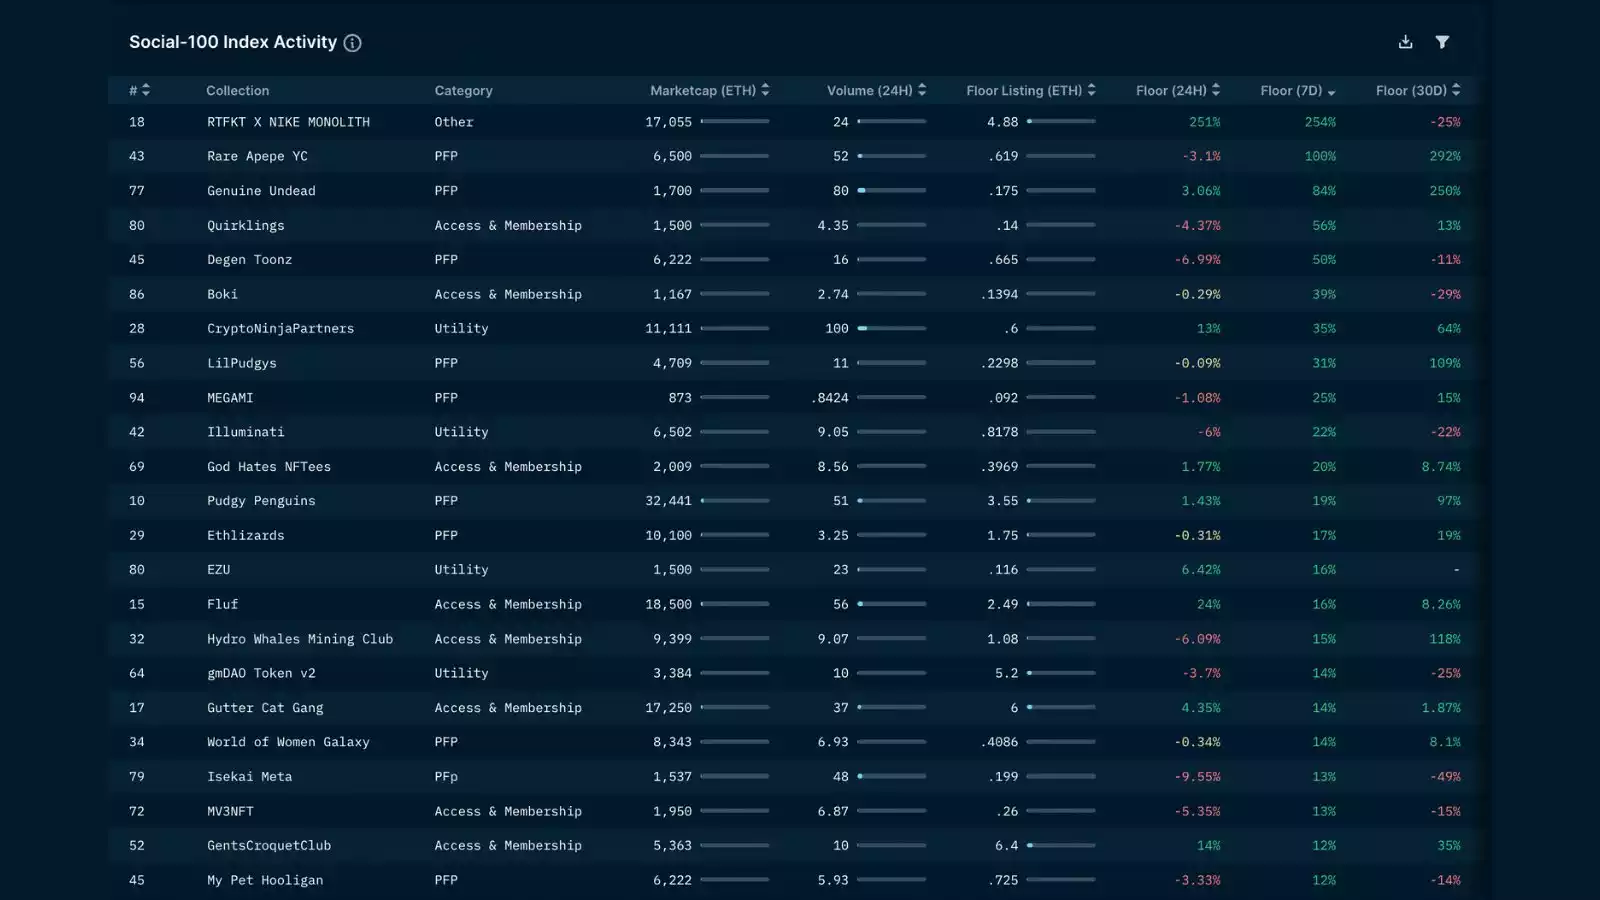This screenshot has height=900, width=1600.
Task: Select Gutter Cat Gang collection
Action: click(265, 708)
